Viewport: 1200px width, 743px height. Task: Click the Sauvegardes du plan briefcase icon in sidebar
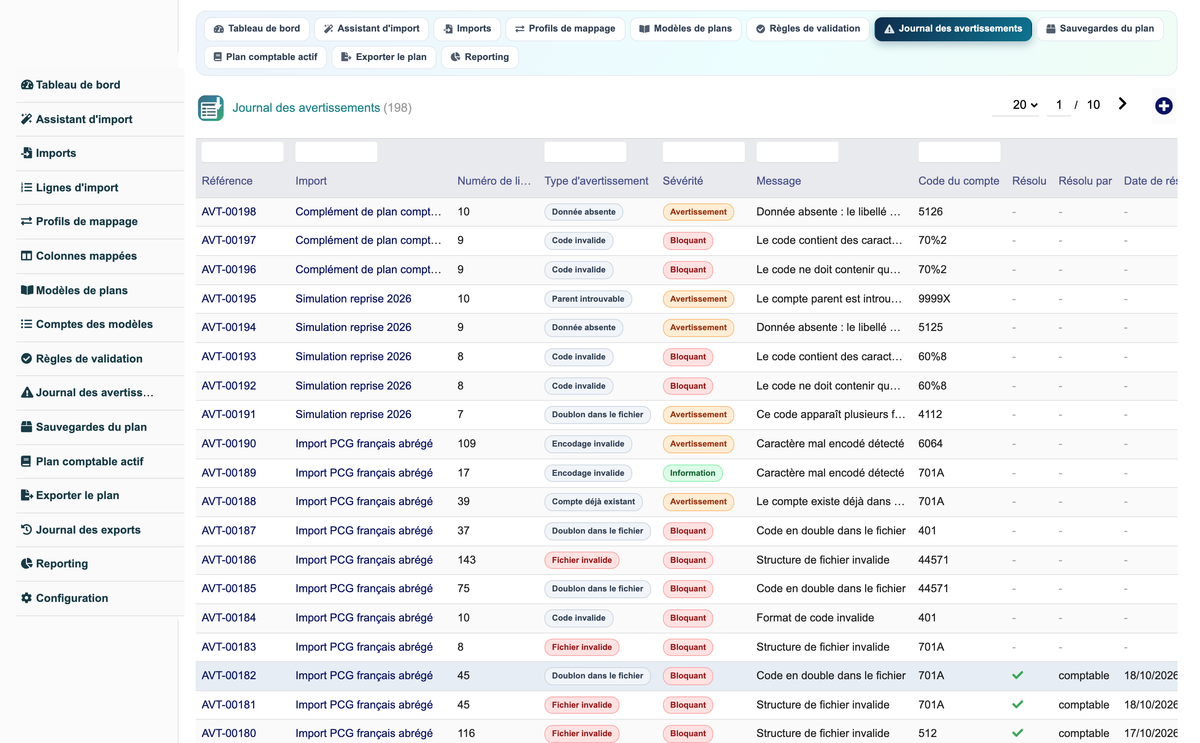27,427
